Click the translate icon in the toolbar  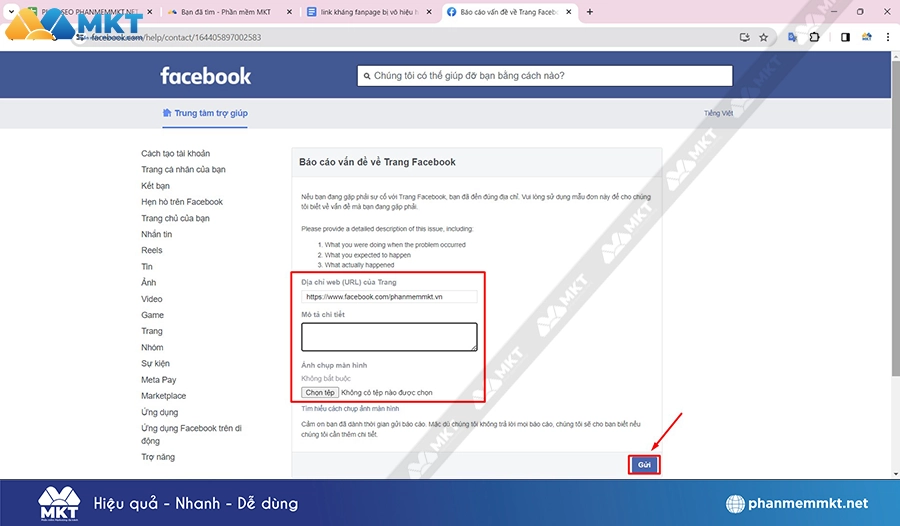pyautogui.click(x=792, y=37)
